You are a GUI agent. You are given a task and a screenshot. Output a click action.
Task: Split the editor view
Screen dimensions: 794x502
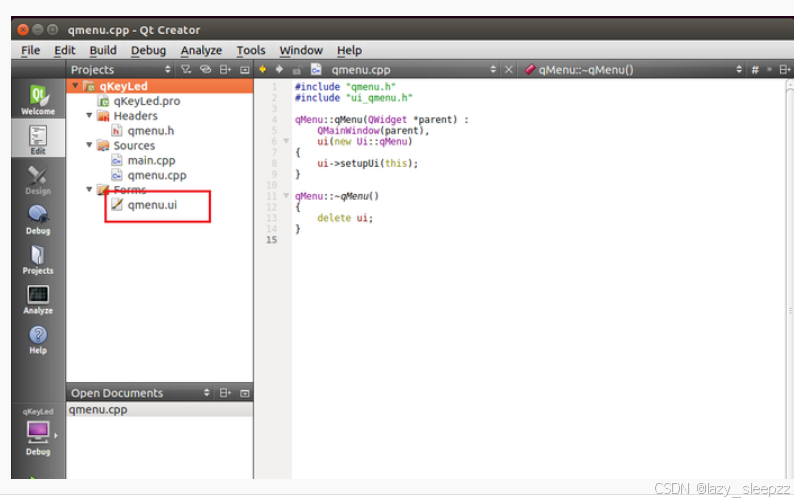785,70
